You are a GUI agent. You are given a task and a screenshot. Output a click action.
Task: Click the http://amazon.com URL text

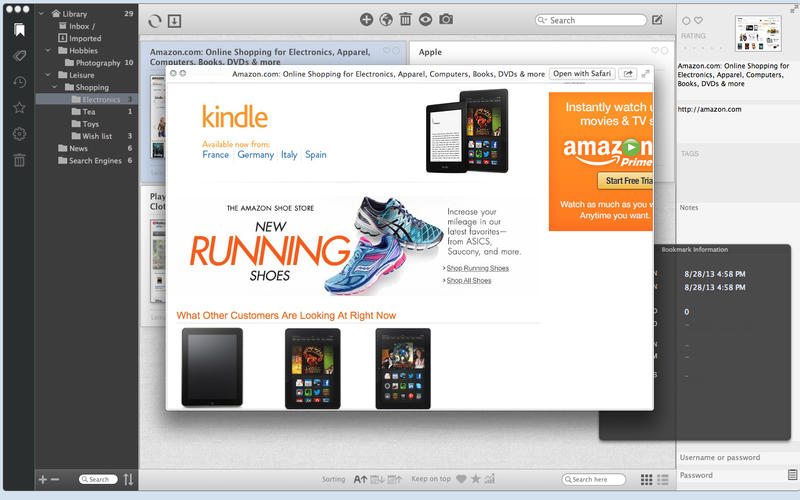709,109
